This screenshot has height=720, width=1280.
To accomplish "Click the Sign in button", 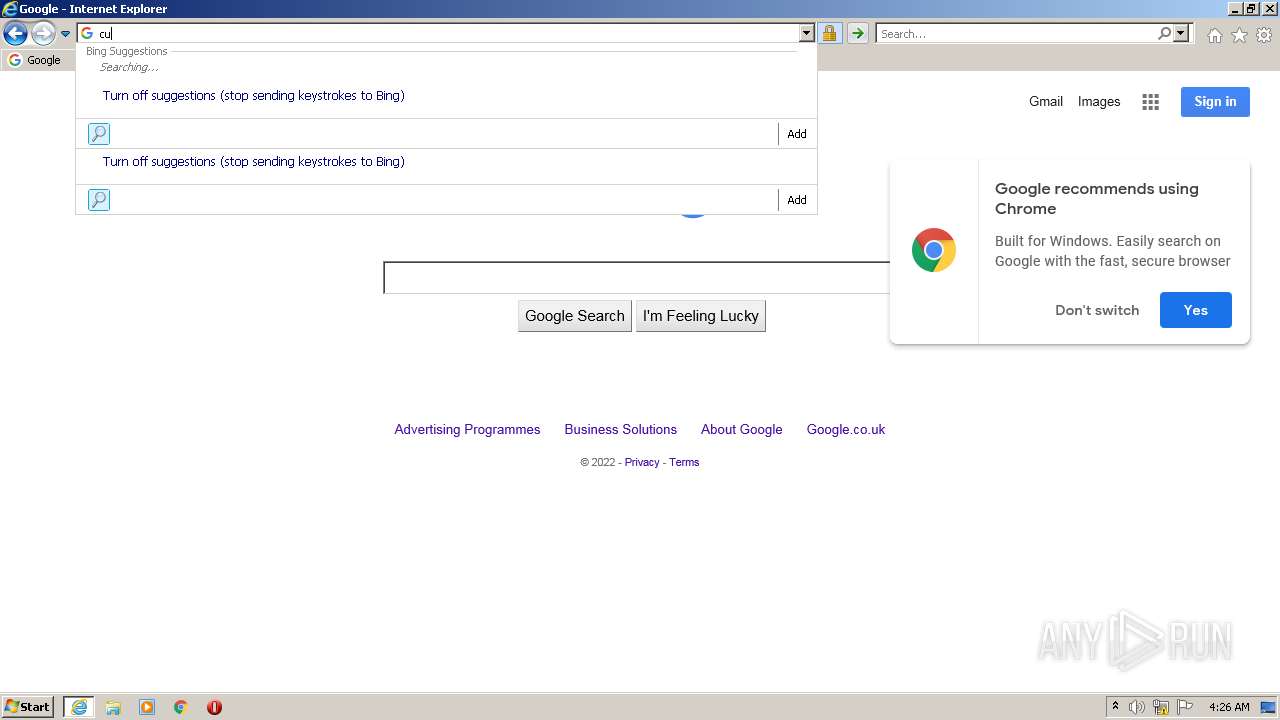I will [1215, 101].
